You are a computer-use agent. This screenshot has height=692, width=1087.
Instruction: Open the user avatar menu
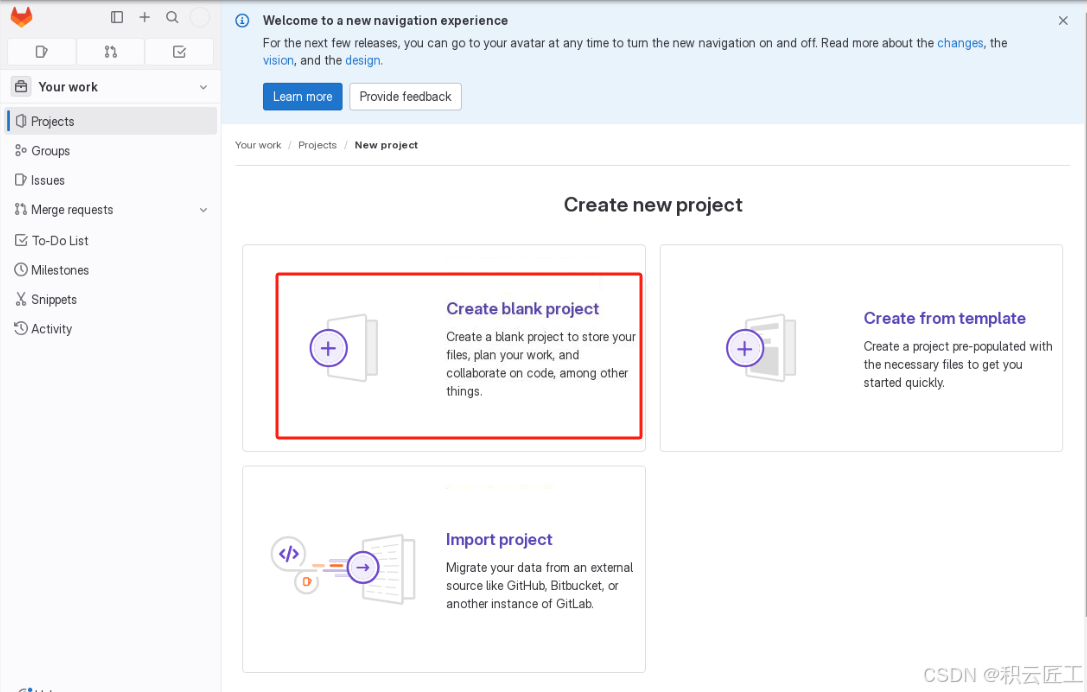tap(200, 17)
